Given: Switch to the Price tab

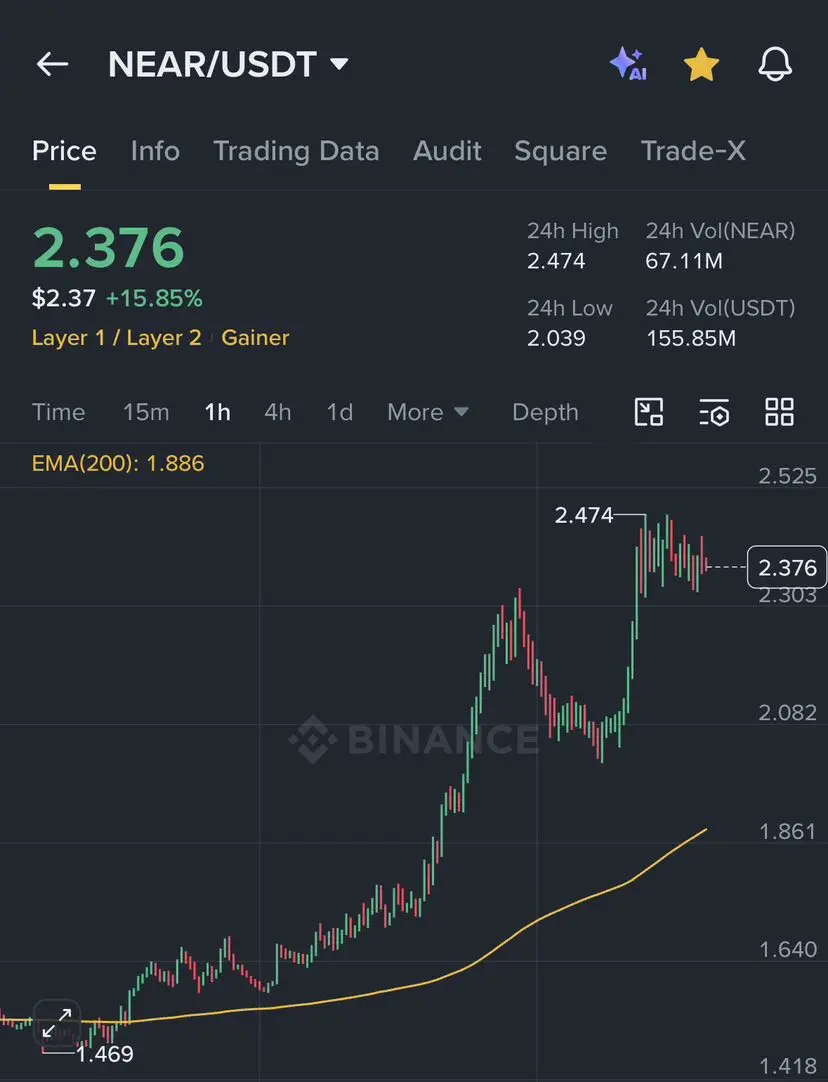Looking at the screenshot, I should point(64,151).
